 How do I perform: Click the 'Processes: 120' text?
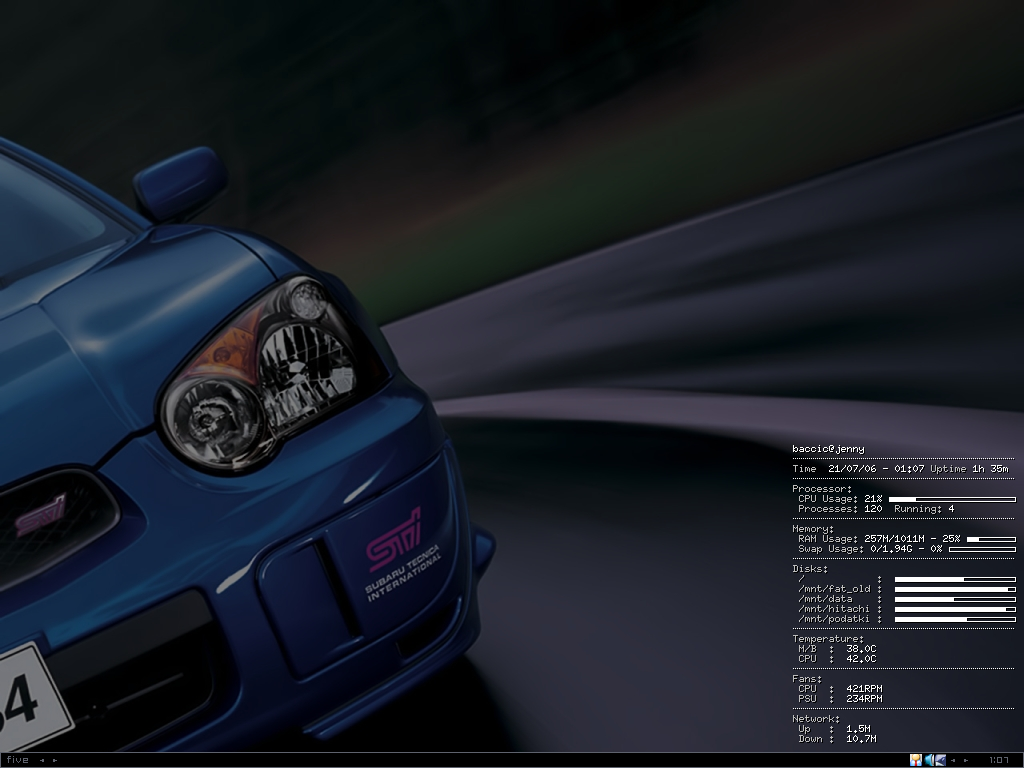click(840, 509)
